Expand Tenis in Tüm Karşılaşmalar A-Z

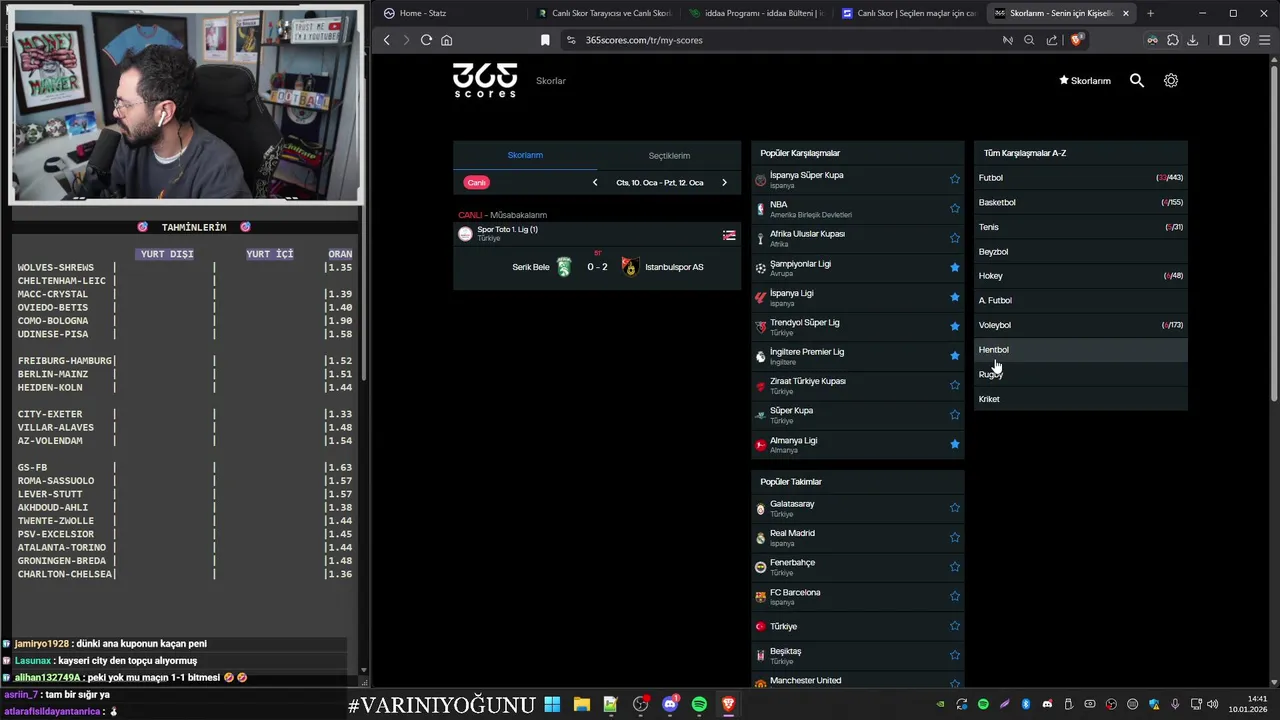[1081, 227]
